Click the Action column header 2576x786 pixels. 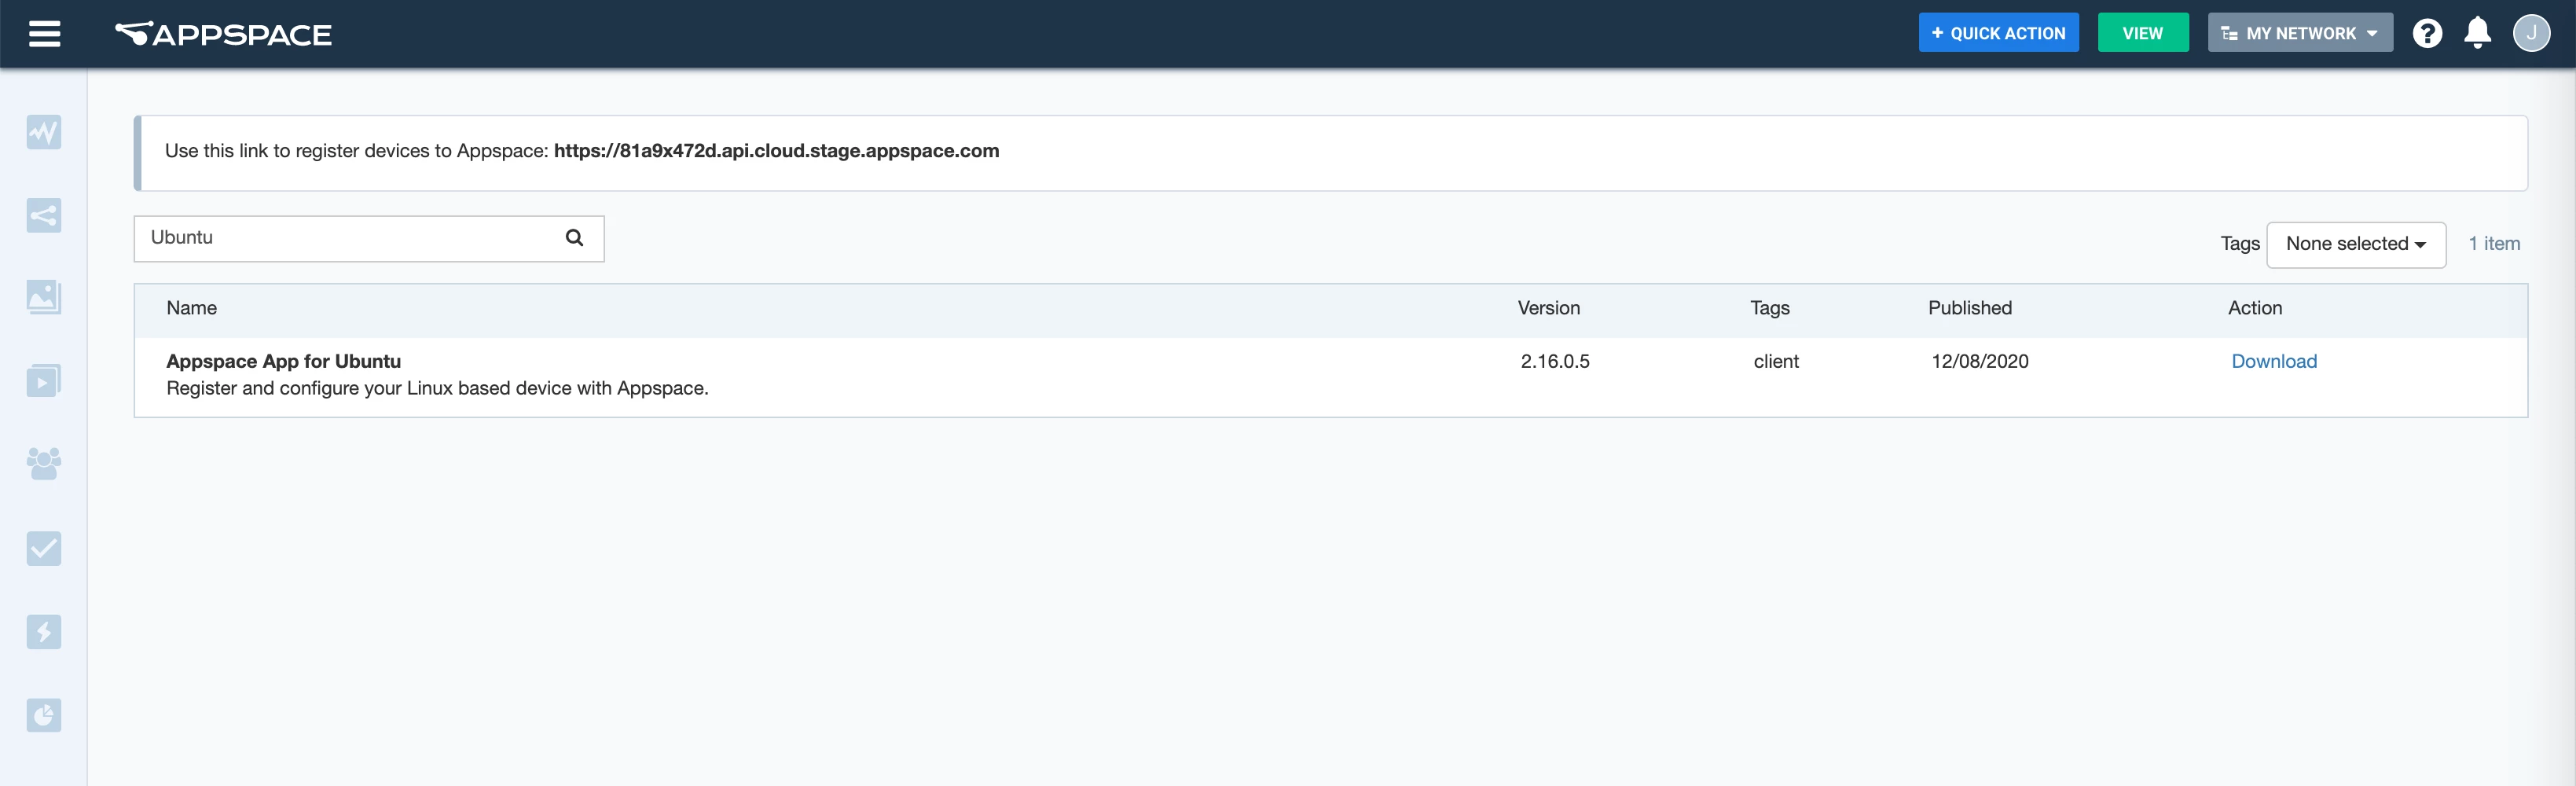[x=2255, y=308]
